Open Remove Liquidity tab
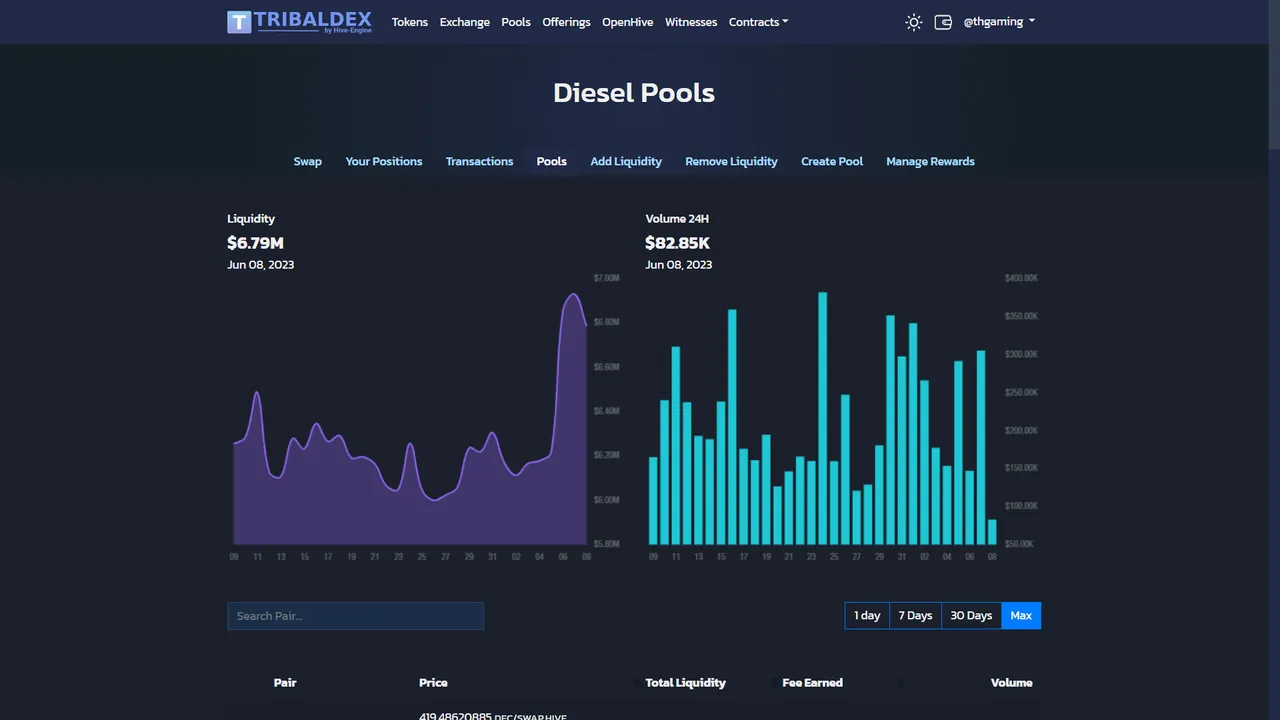This screenshot has width=1280, height=720. pyautogui.click(x=731, y=161)
